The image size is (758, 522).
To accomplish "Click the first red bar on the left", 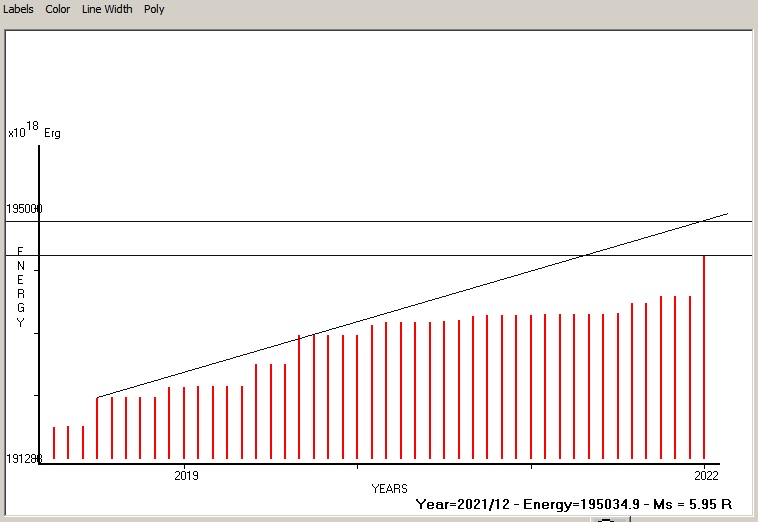I will (x=54, y=442).
